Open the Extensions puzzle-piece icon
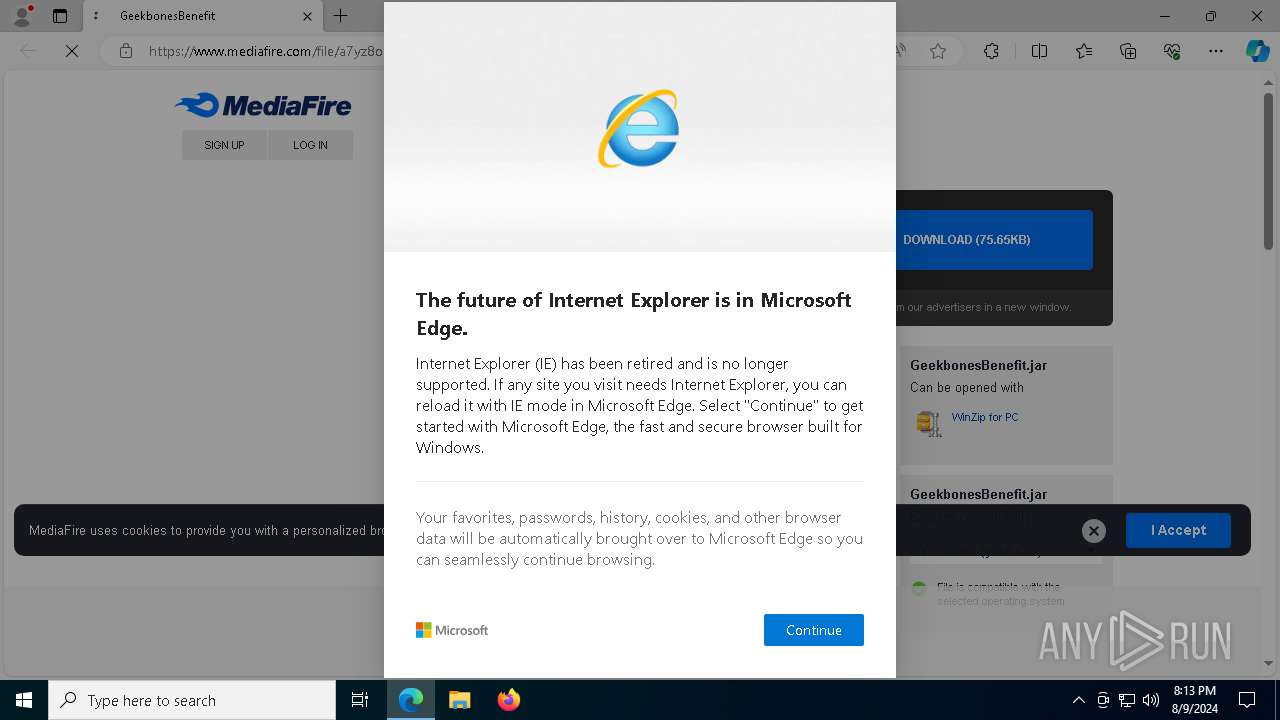Image resolution: width=1280 pixels, height=720 pixels. [991, 51]
